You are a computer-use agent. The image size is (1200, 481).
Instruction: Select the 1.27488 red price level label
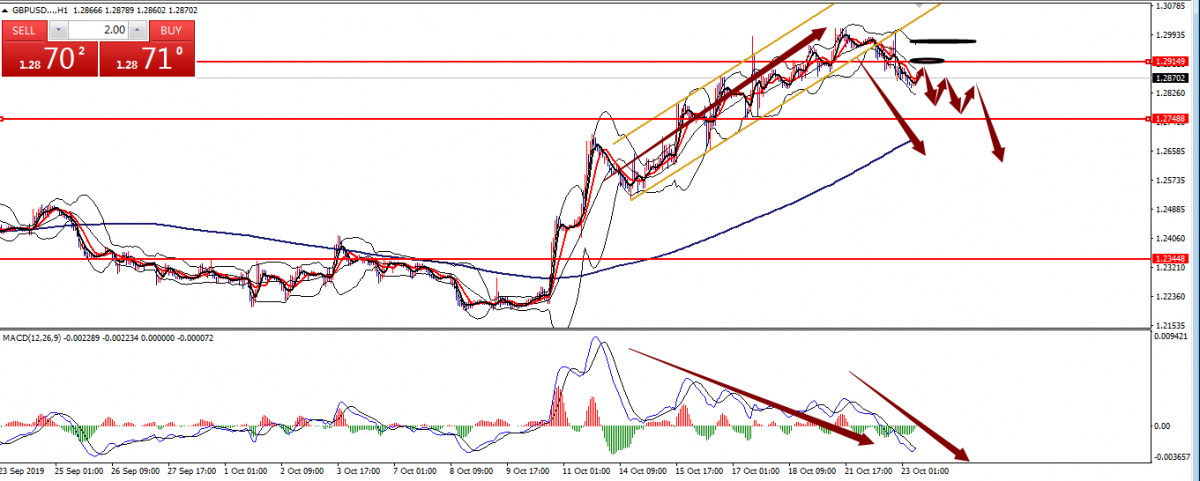click(1169, 119)
